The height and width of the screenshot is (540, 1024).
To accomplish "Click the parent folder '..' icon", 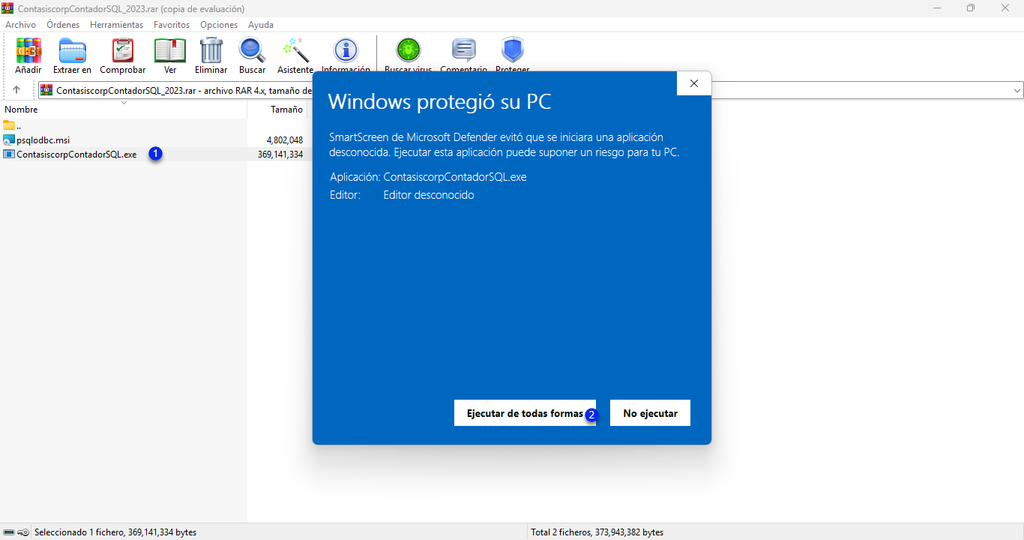I will [8, 125].
